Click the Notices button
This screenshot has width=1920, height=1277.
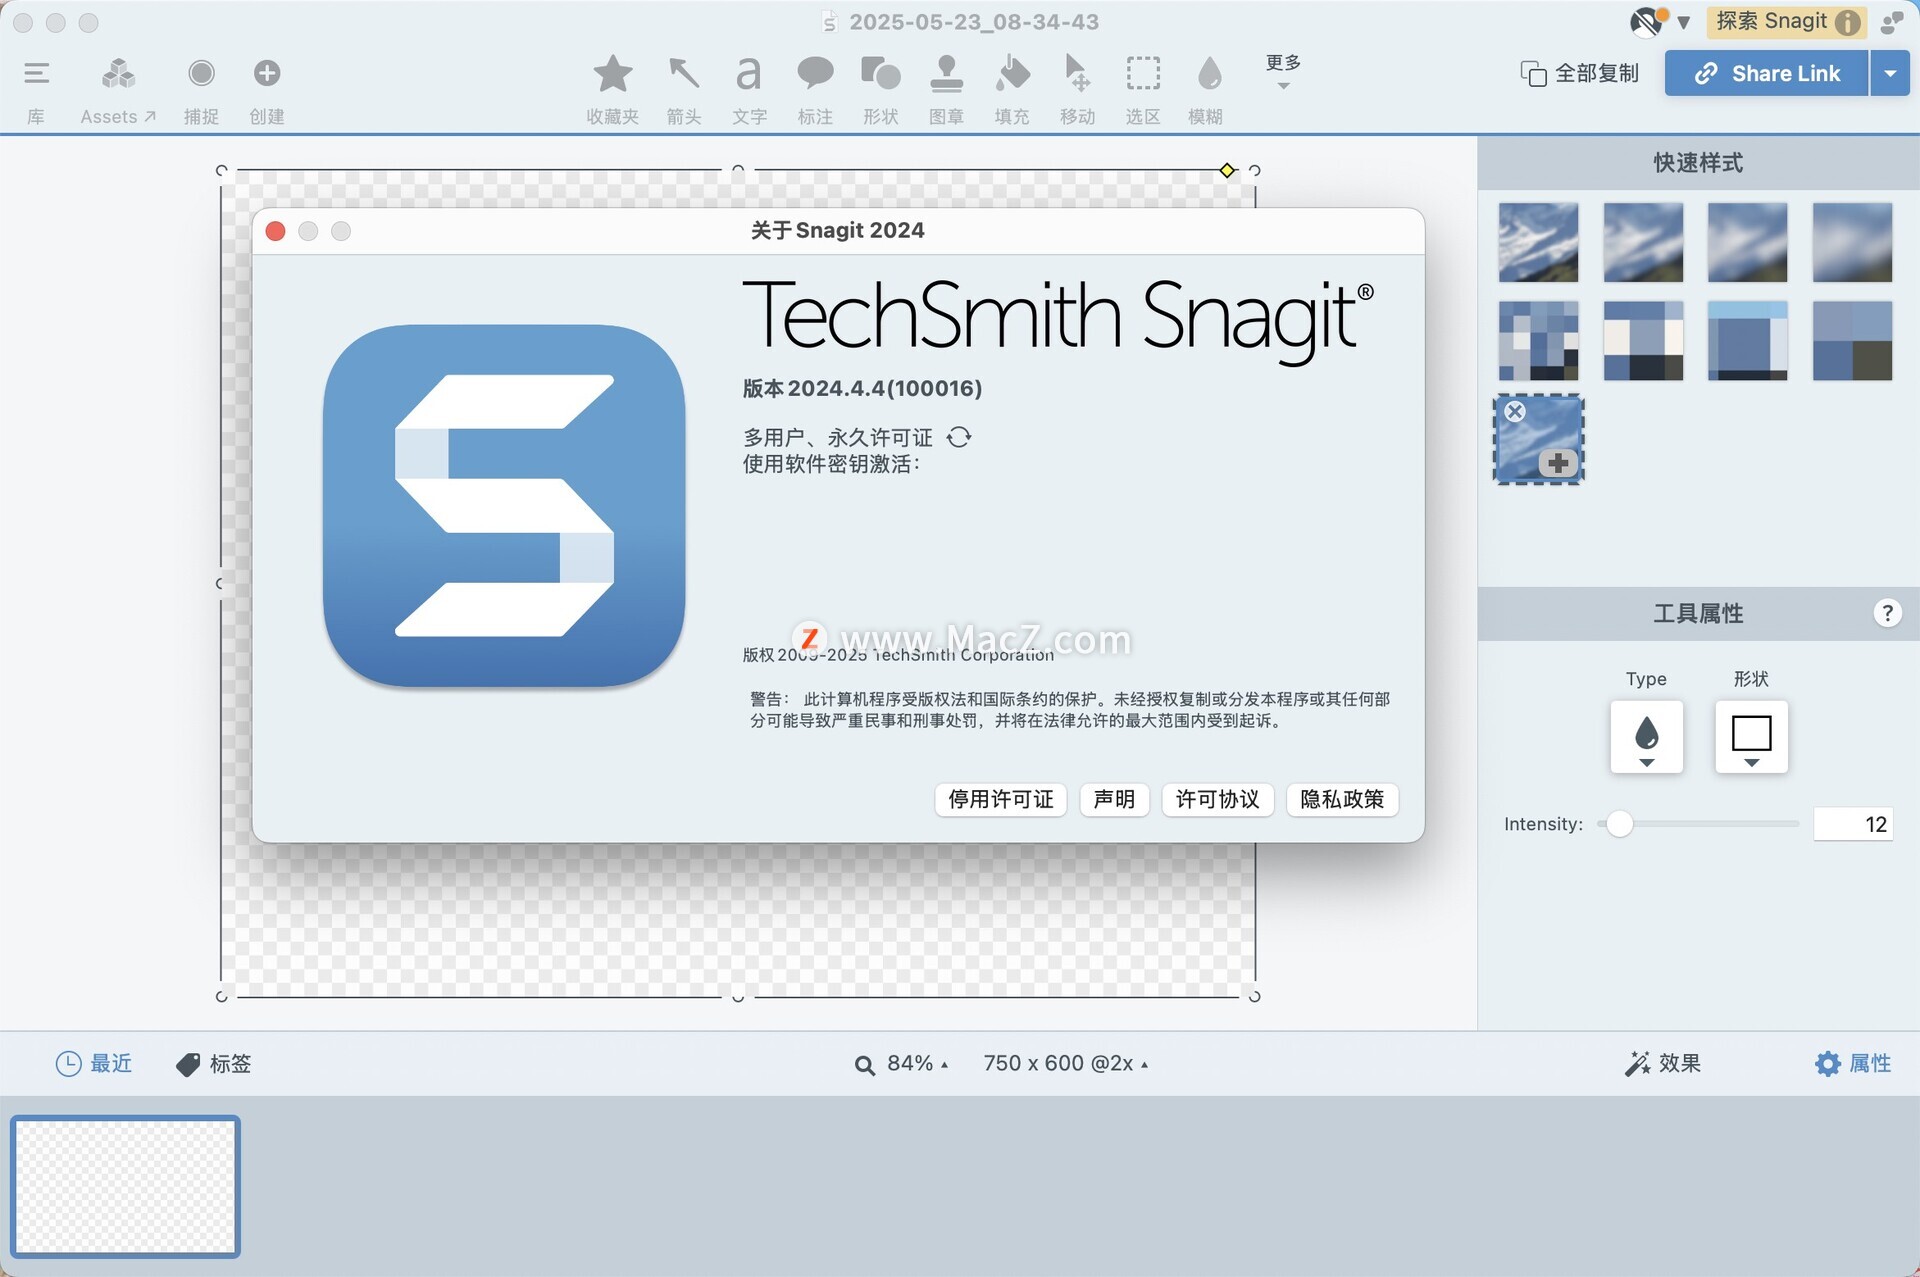pyautogui.click(x=1114, y=799)
